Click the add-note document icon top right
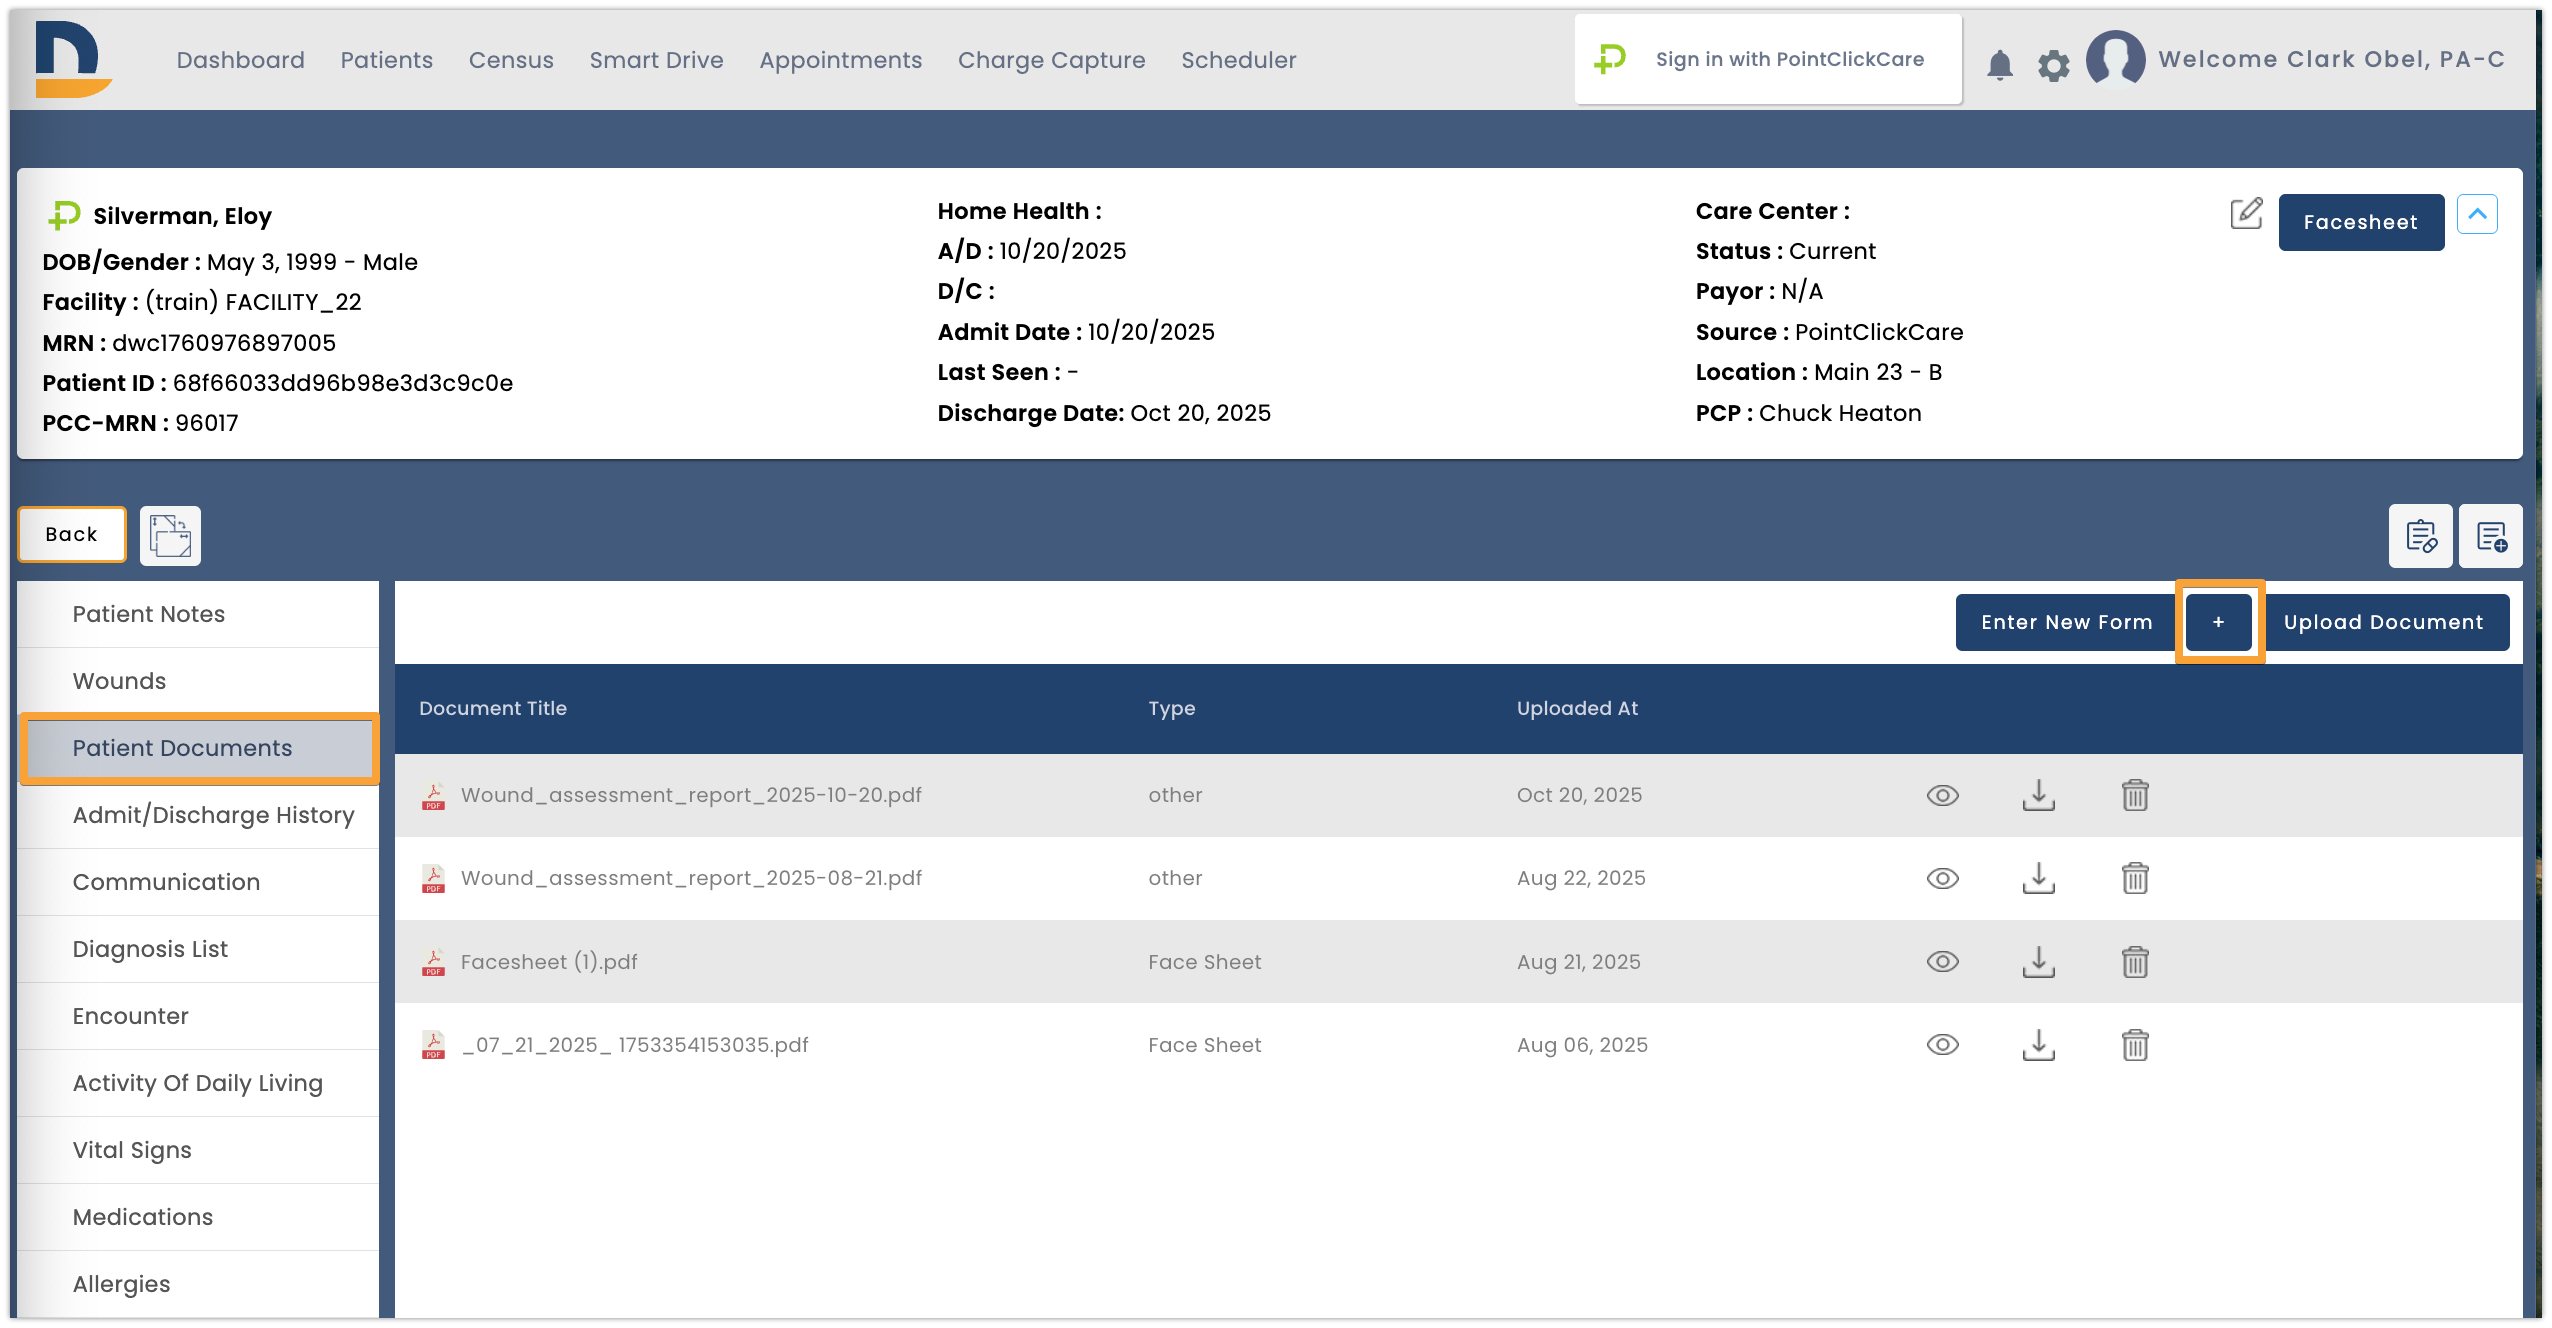 coord(2491,536)
